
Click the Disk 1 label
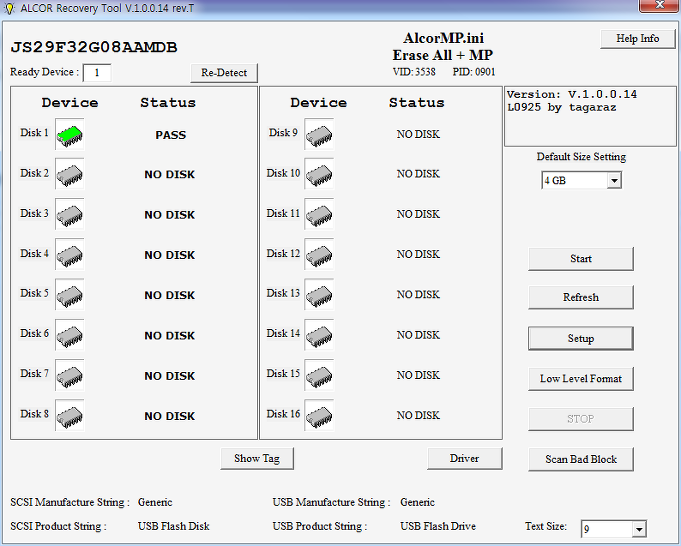point(34,132)
